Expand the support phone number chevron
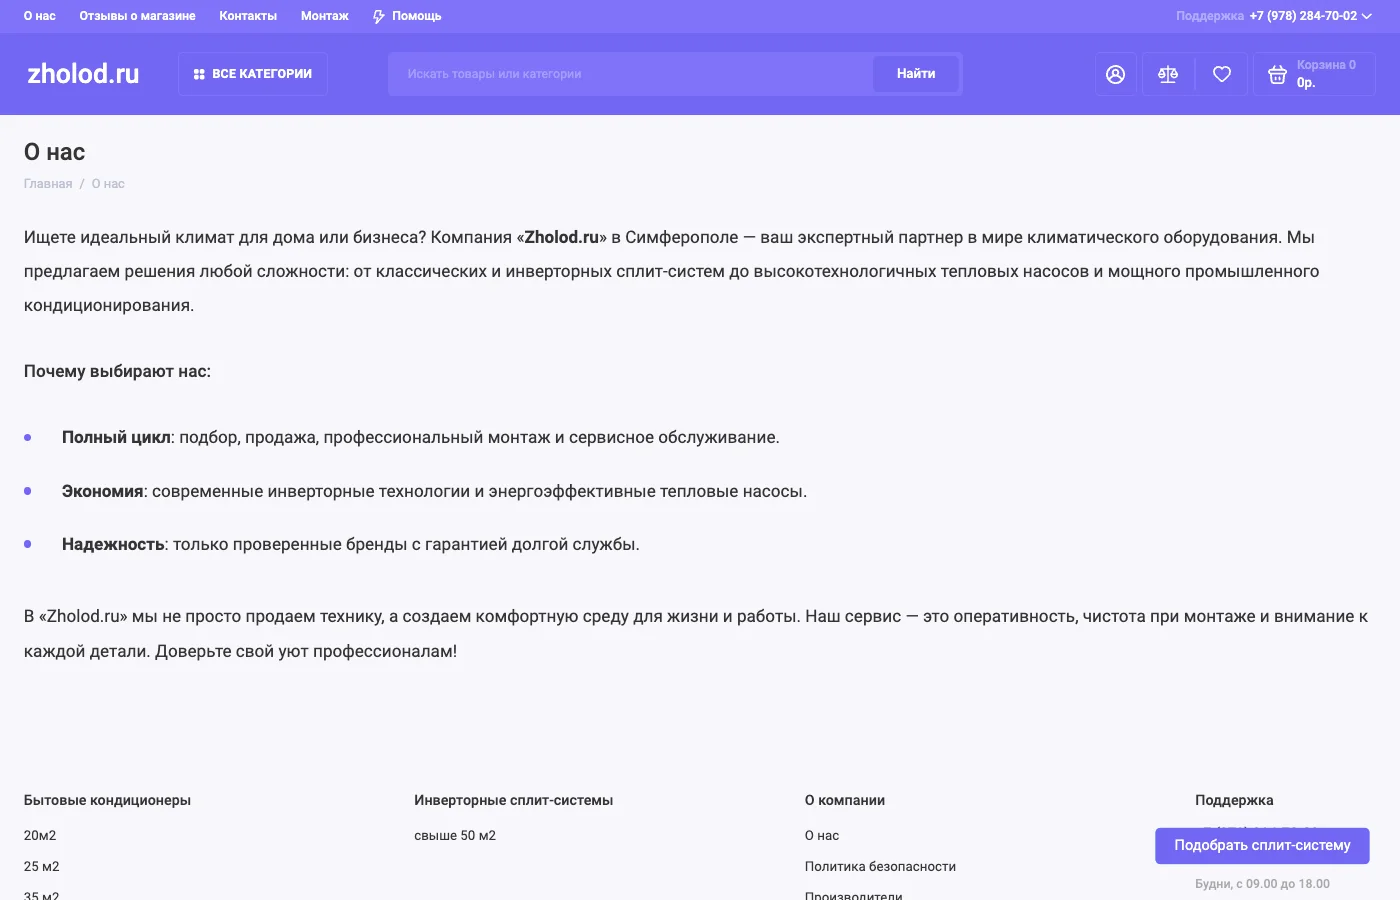Screen dimensions: 1400x900 [x=1367, y=17]
